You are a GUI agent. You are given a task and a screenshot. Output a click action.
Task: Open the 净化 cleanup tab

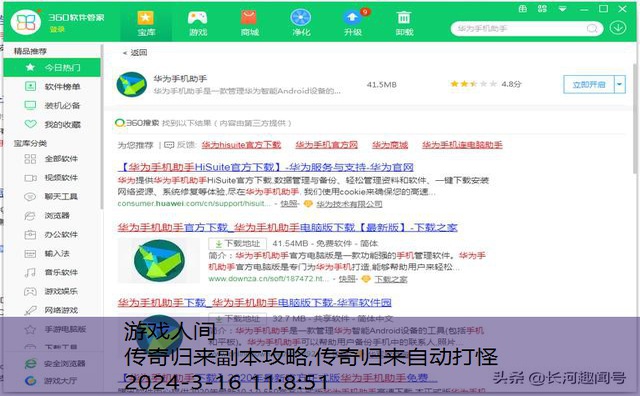[x=301, y=24]
